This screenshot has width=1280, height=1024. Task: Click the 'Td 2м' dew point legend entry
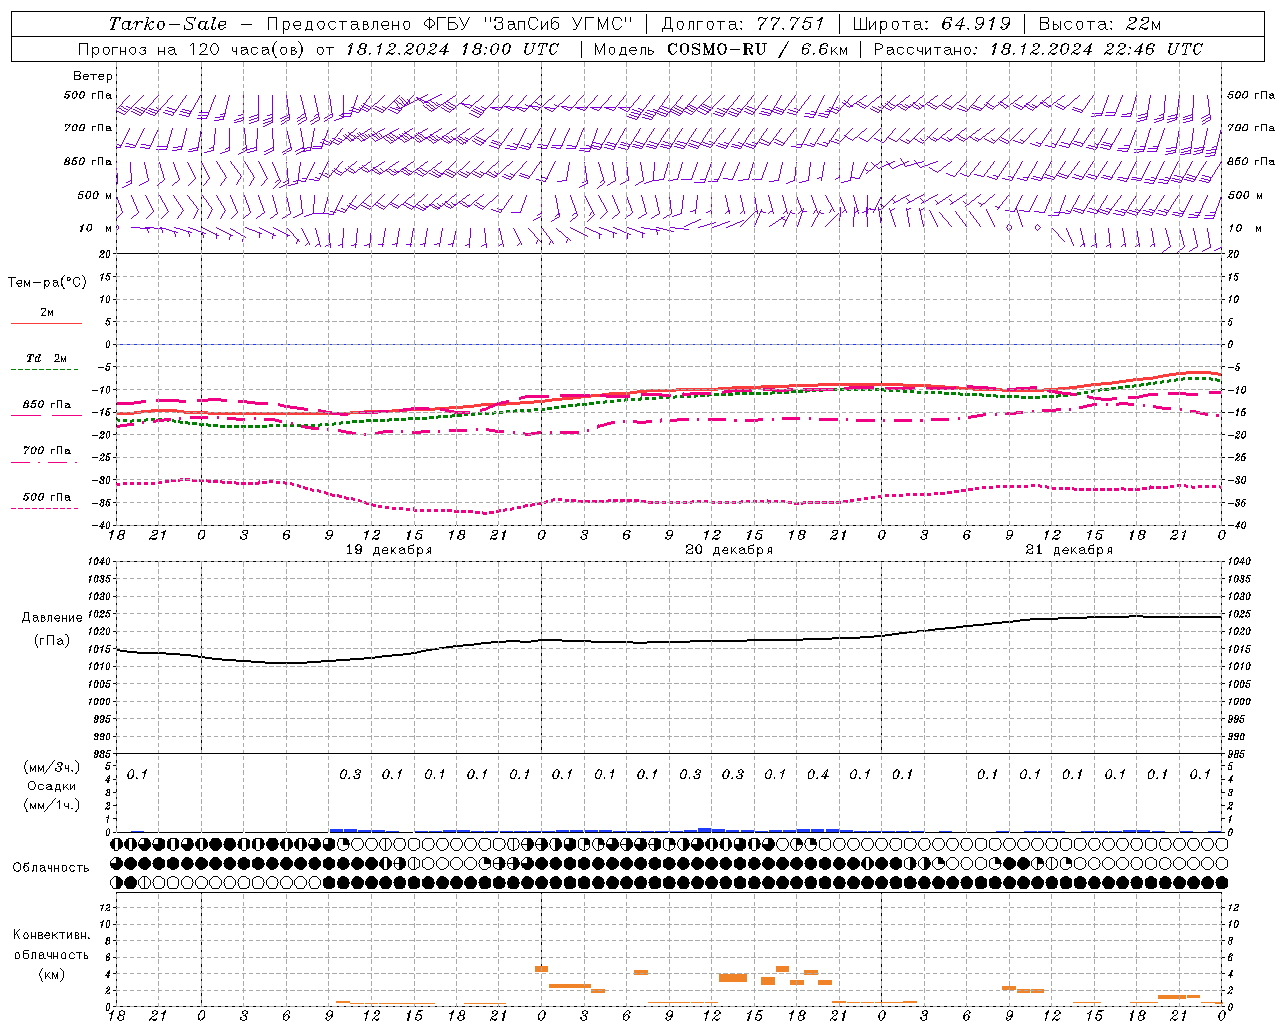(x=47, y=358)
